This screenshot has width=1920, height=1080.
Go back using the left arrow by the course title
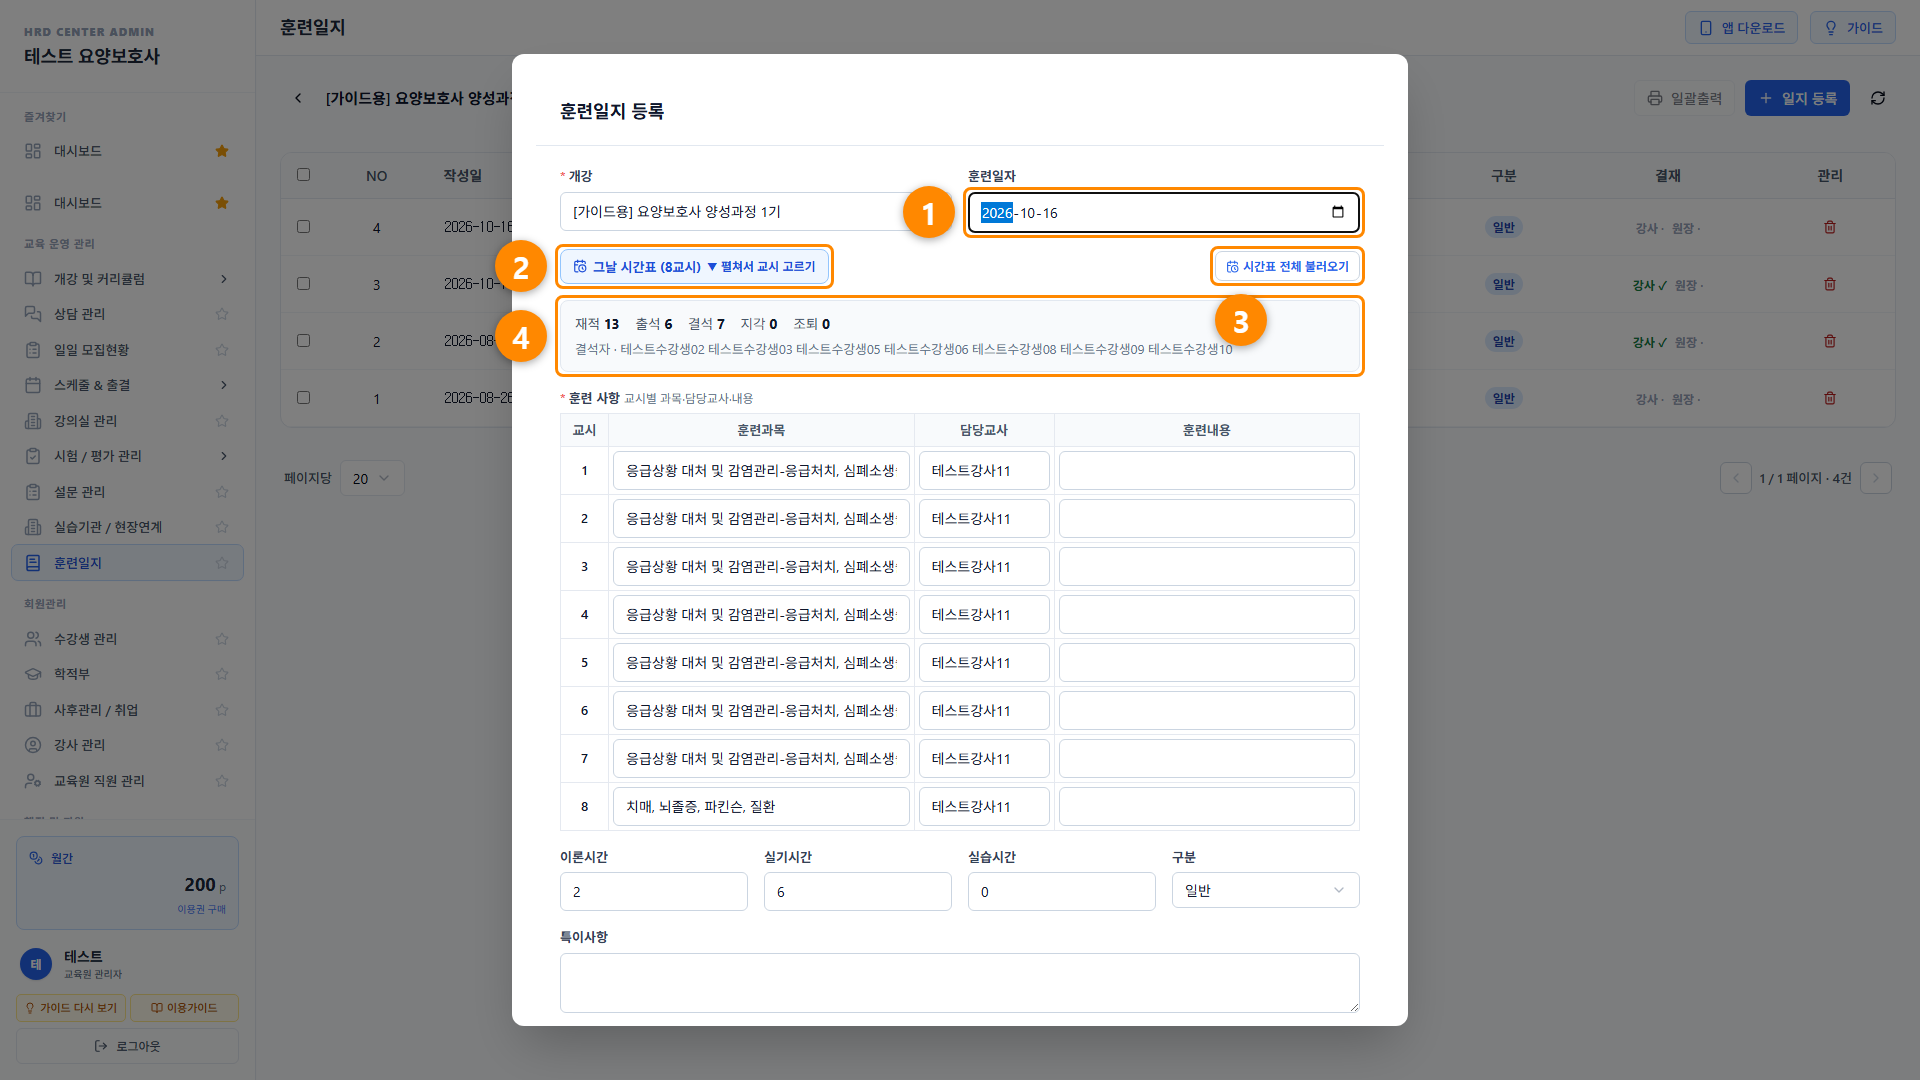point(298,98)
